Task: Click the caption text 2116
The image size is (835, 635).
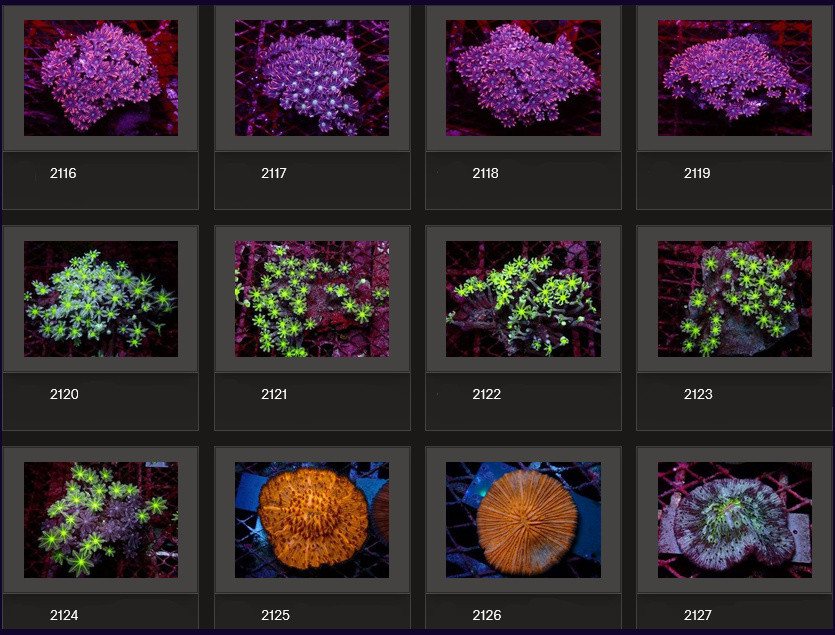Action: click(x=63, y=173)
